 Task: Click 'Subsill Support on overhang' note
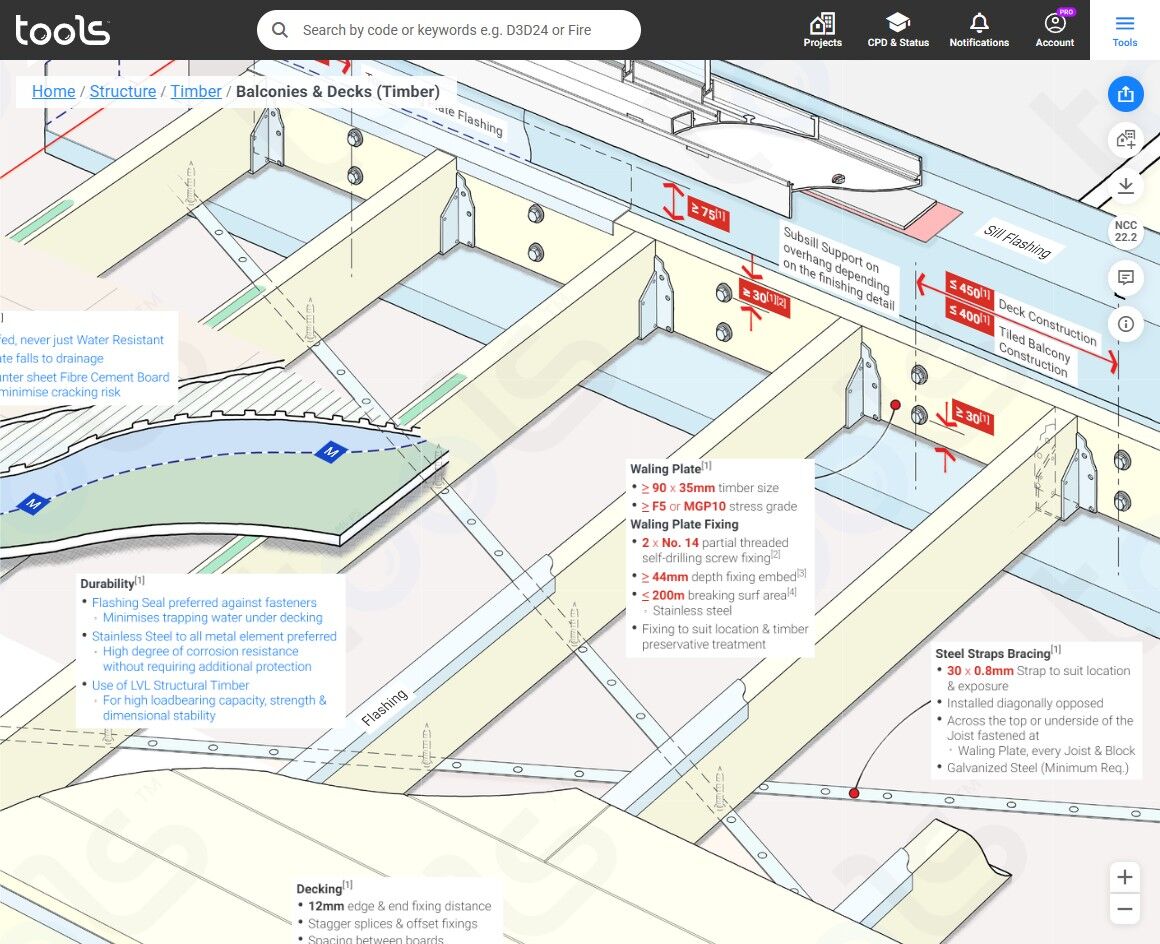click(x=839, y=269)
